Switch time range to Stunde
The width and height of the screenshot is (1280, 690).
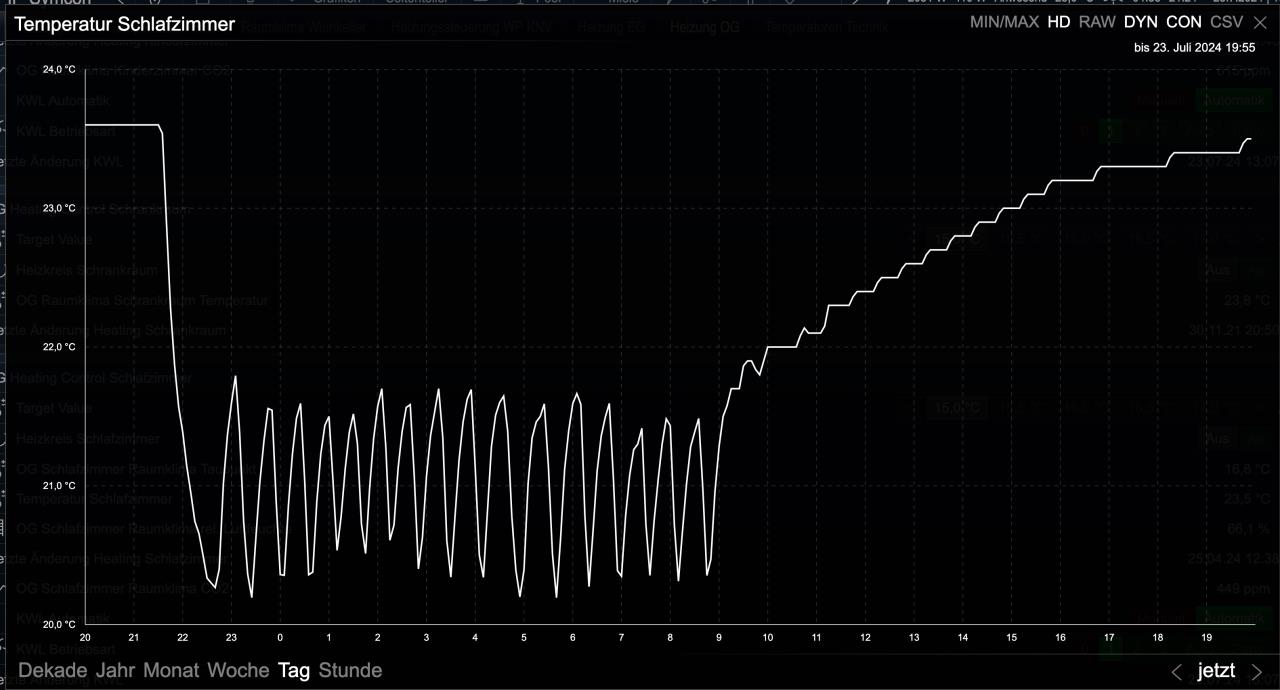[350, 670]
